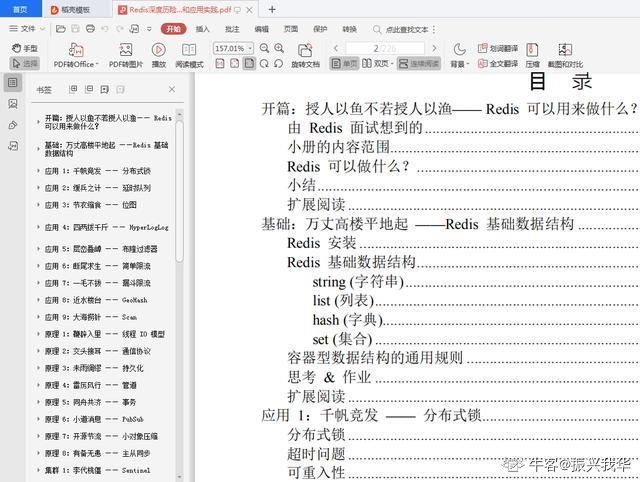640x482 pixels.
Task: Click the Open file folder icon
Action: coord(60,29)
